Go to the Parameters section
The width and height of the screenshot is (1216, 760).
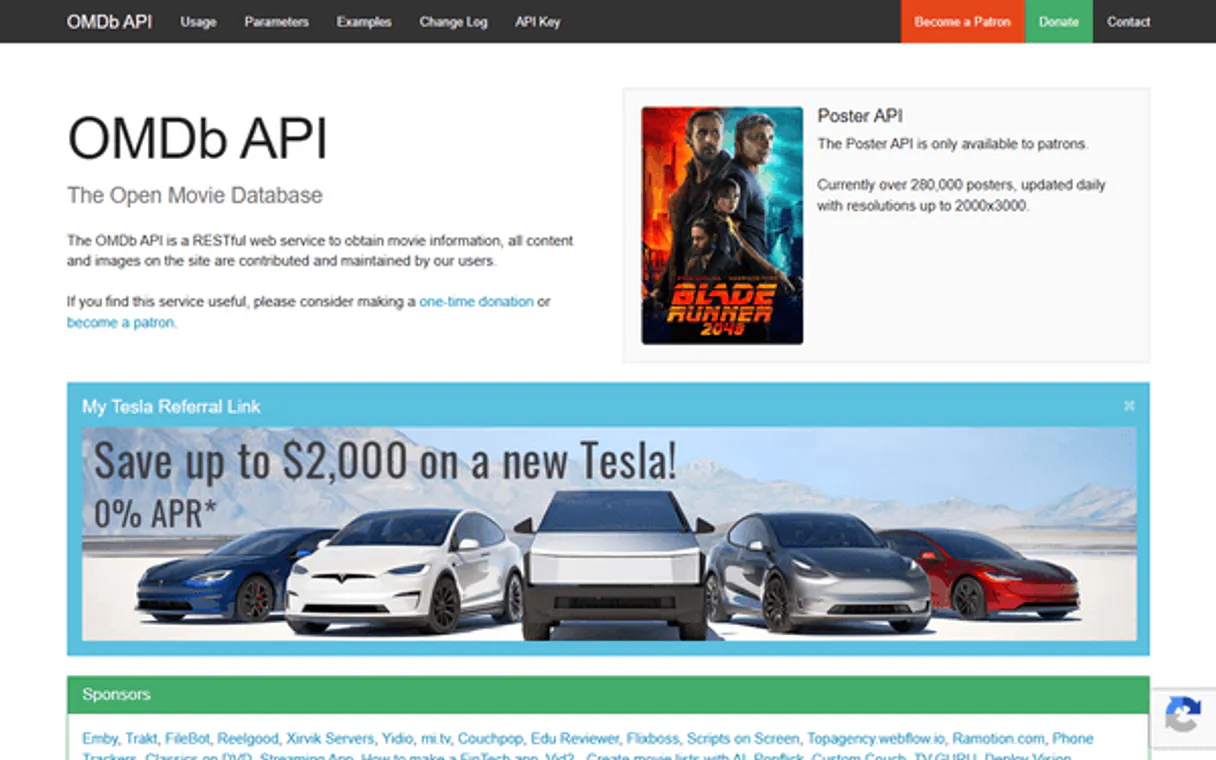click(276, 22)
